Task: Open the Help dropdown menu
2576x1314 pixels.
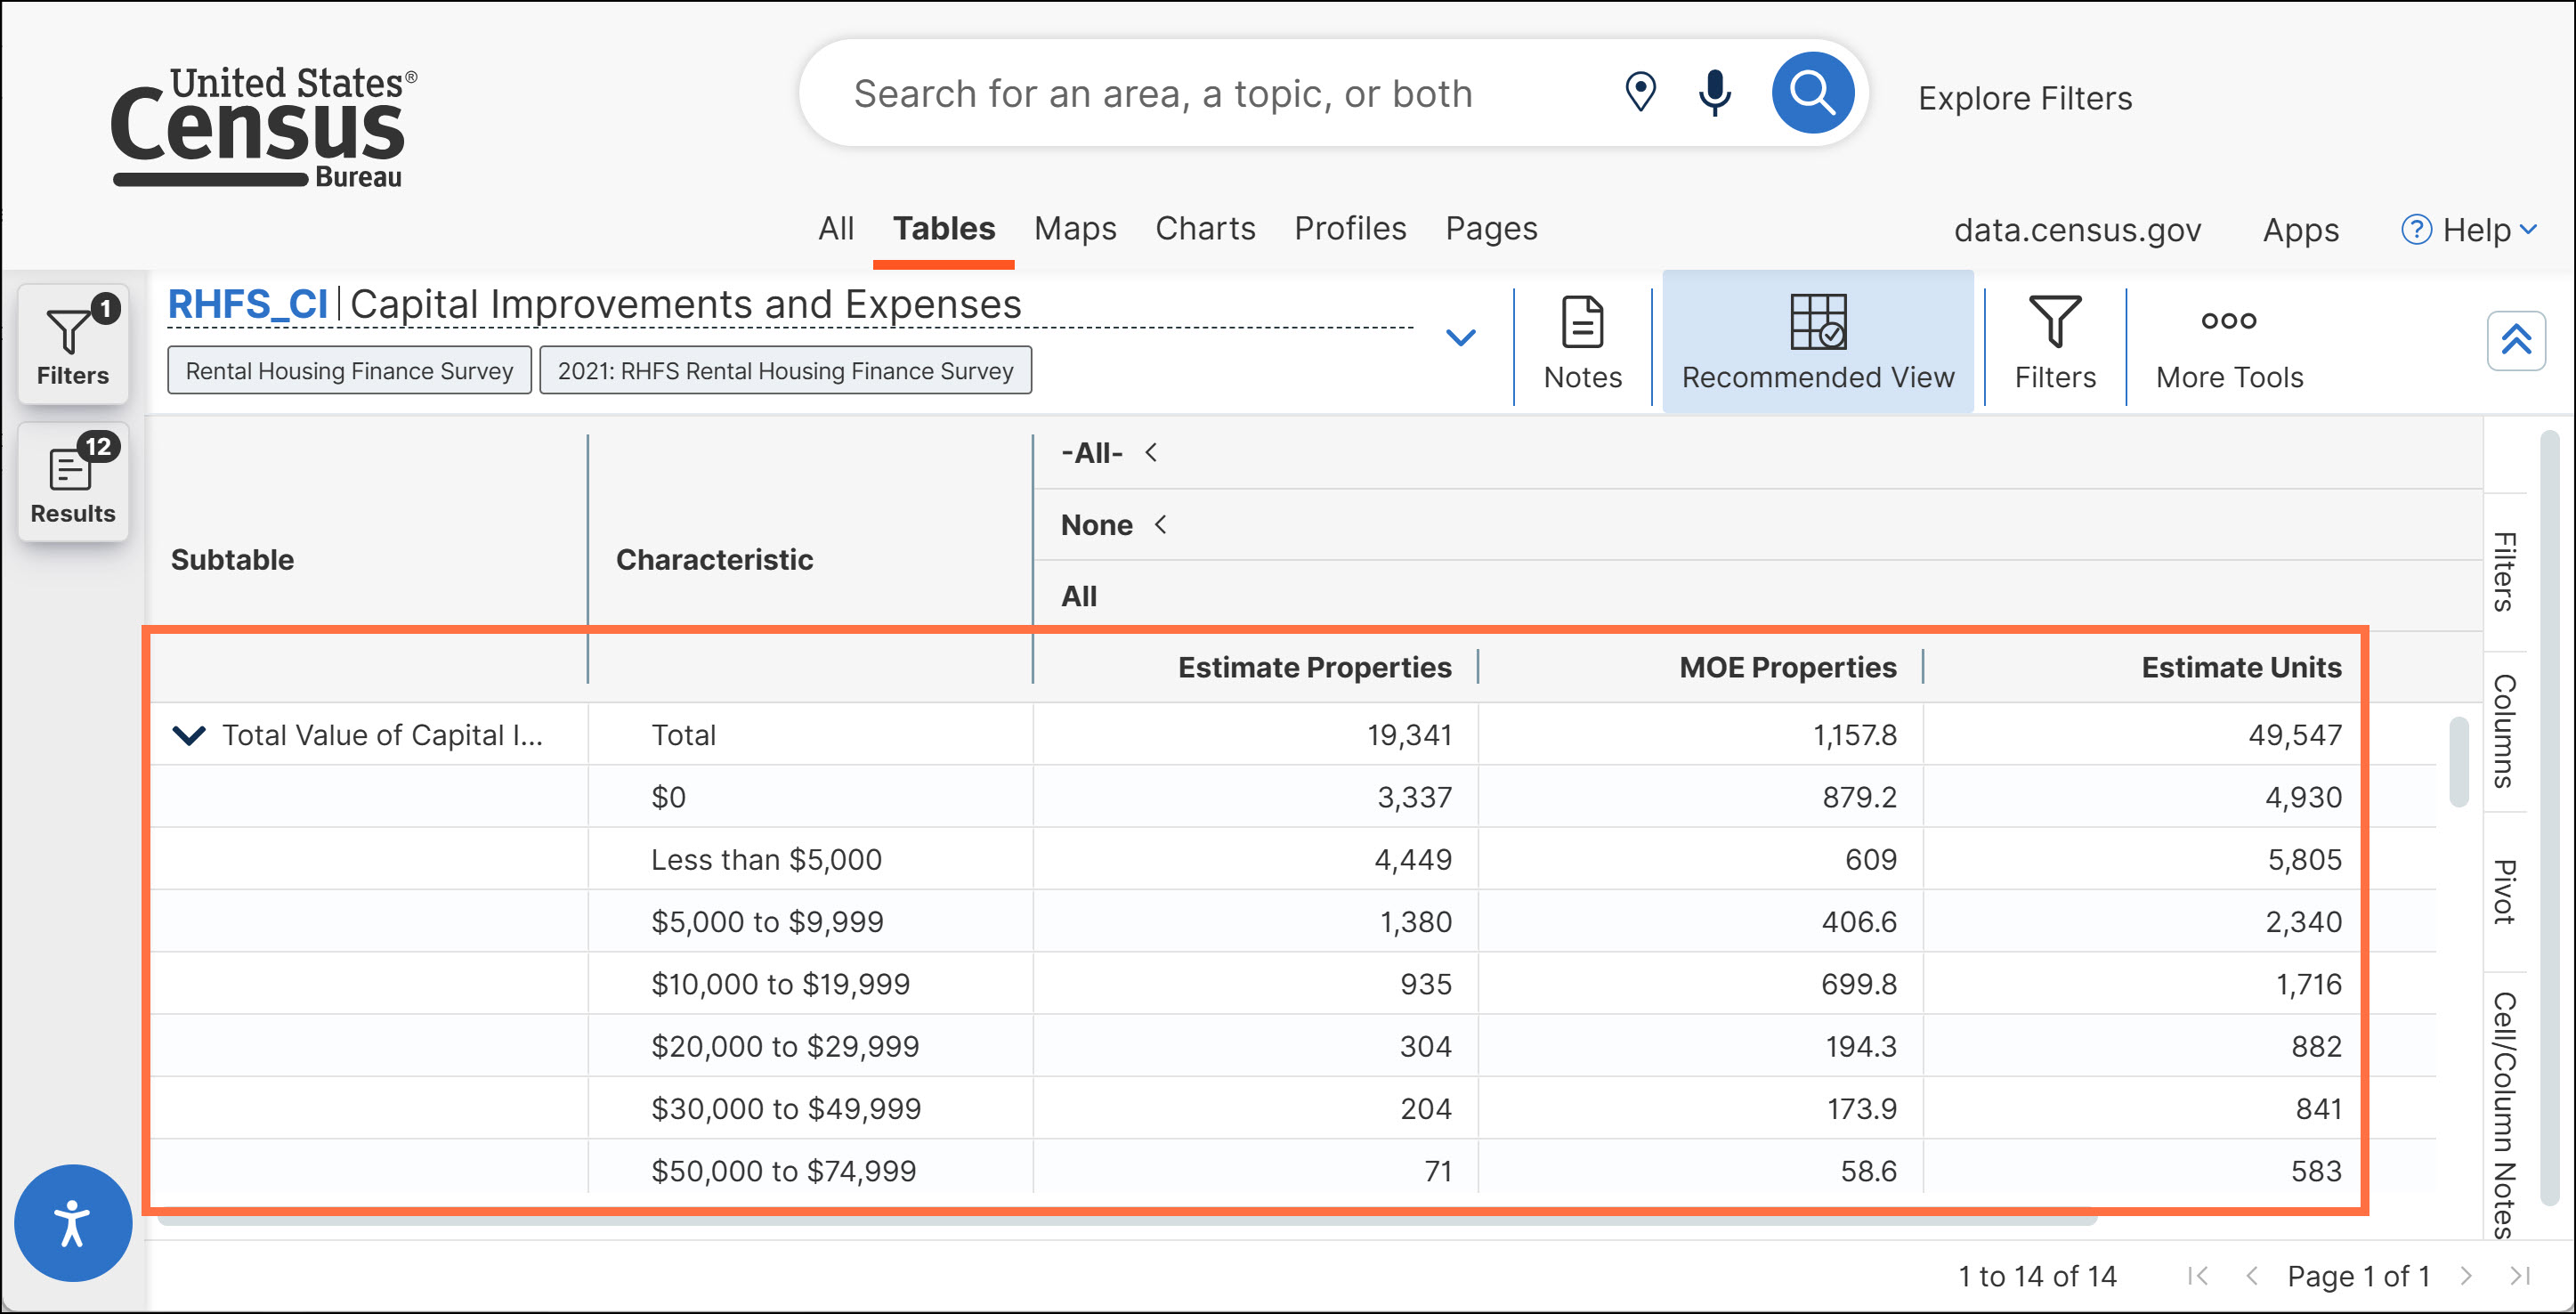Action: point(2470,230)
